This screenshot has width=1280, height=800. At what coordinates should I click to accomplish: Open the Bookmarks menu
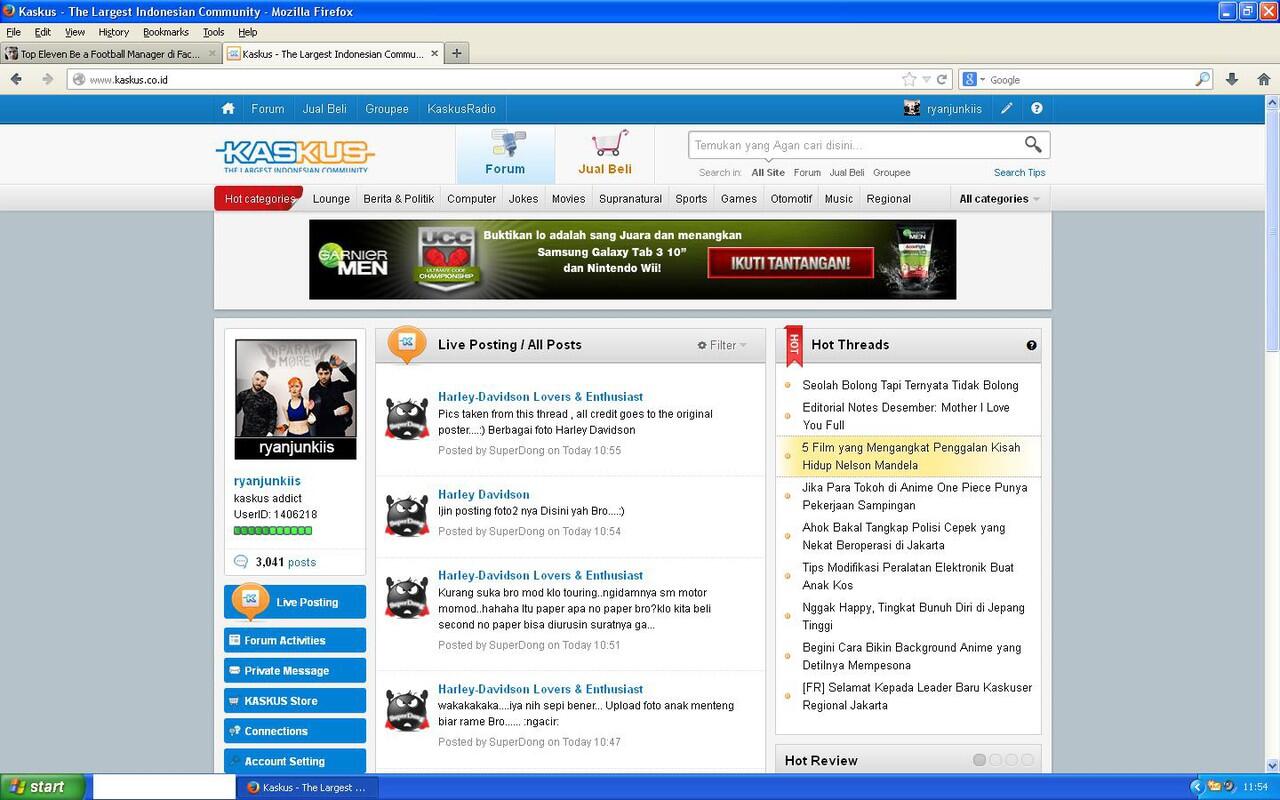165,32
